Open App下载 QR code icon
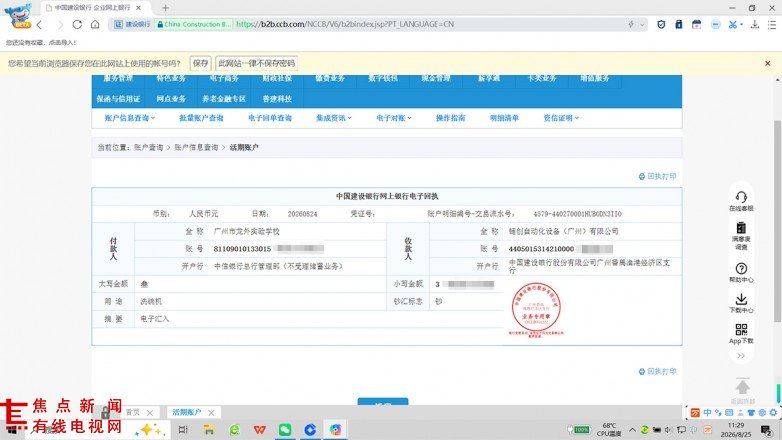The width and height of the screenshot is (782, 440). (741, 334)
